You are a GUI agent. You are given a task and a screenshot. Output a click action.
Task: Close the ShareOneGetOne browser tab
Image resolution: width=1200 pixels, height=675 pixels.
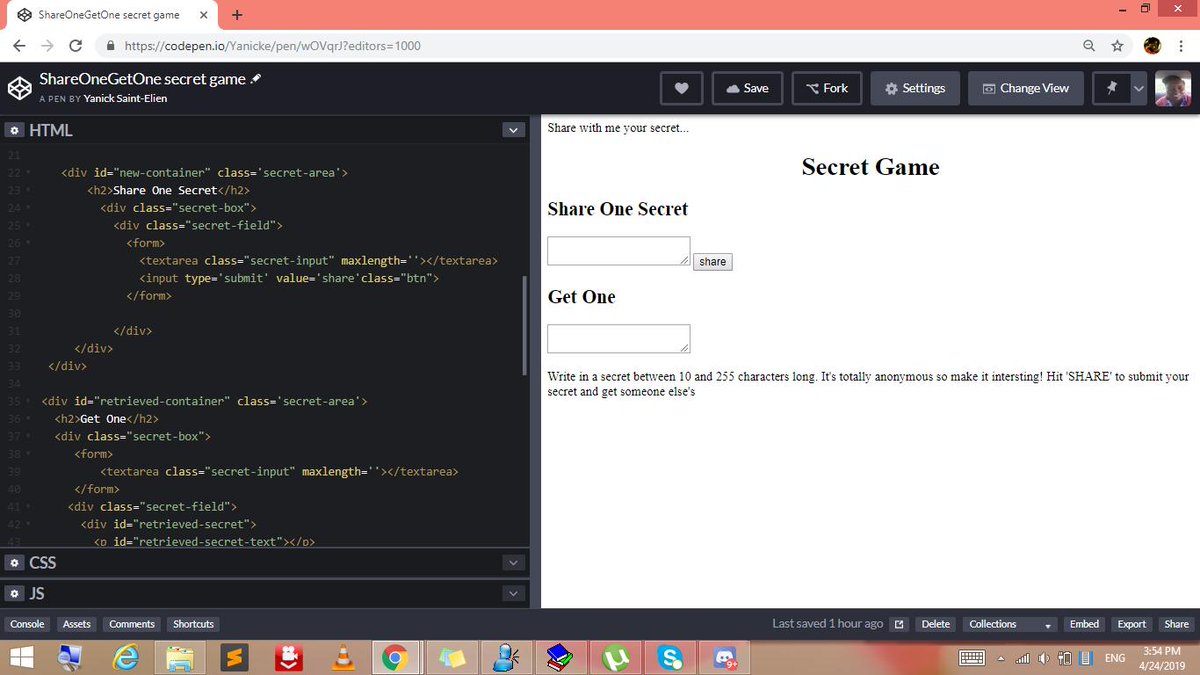(x=203, y=16)
